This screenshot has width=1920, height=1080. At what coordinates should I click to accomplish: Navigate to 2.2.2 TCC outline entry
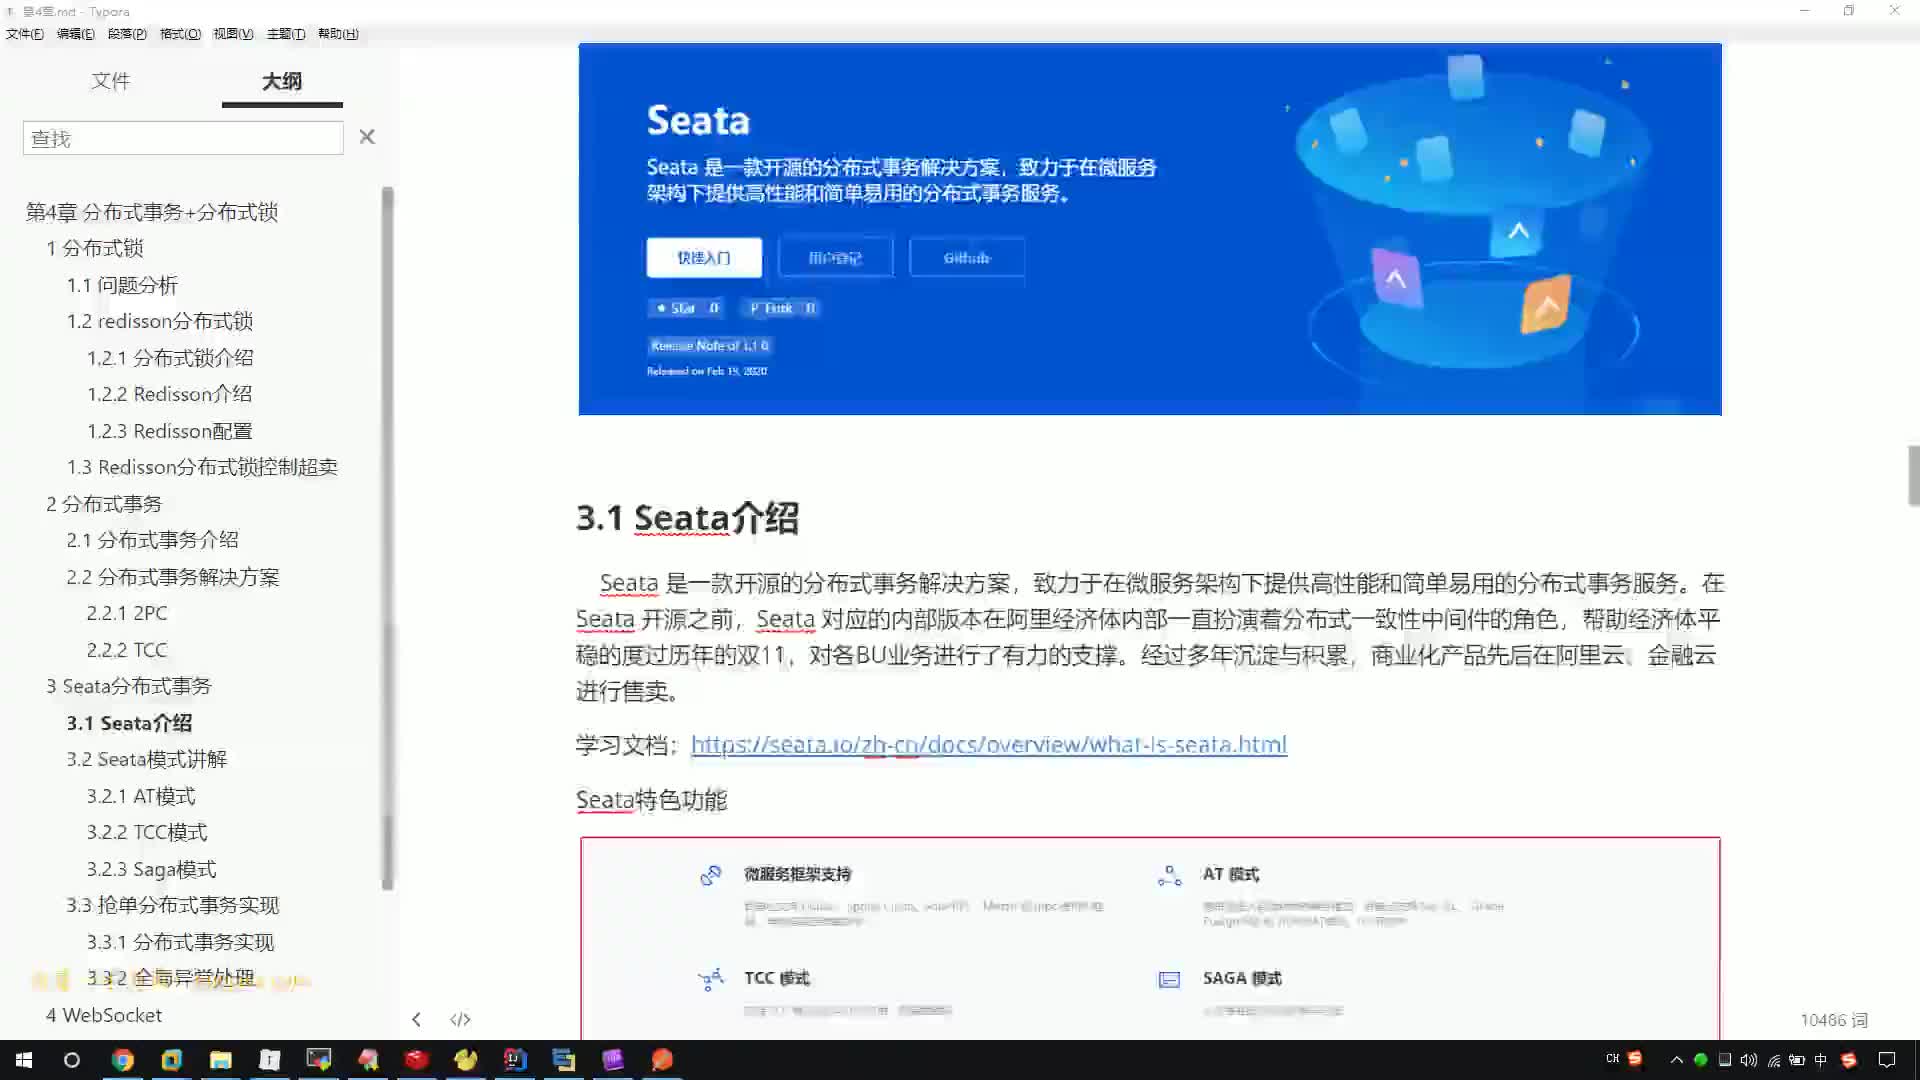pyautogui.click(x=127, y=650)
